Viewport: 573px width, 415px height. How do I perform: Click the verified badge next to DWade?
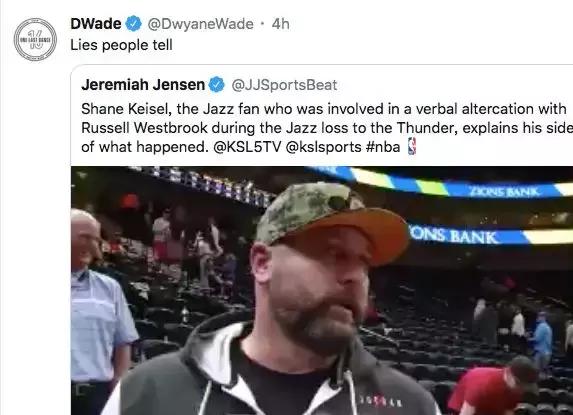134,24
